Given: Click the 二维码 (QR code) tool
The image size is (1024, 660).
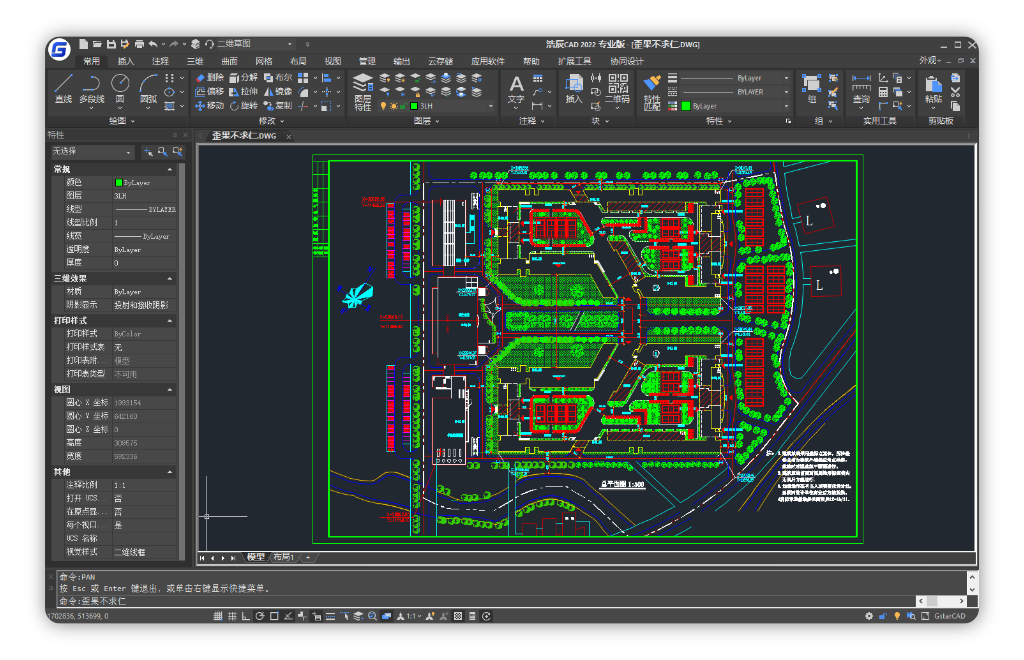Looking at the screenshot, I should [x=617, y=89].
